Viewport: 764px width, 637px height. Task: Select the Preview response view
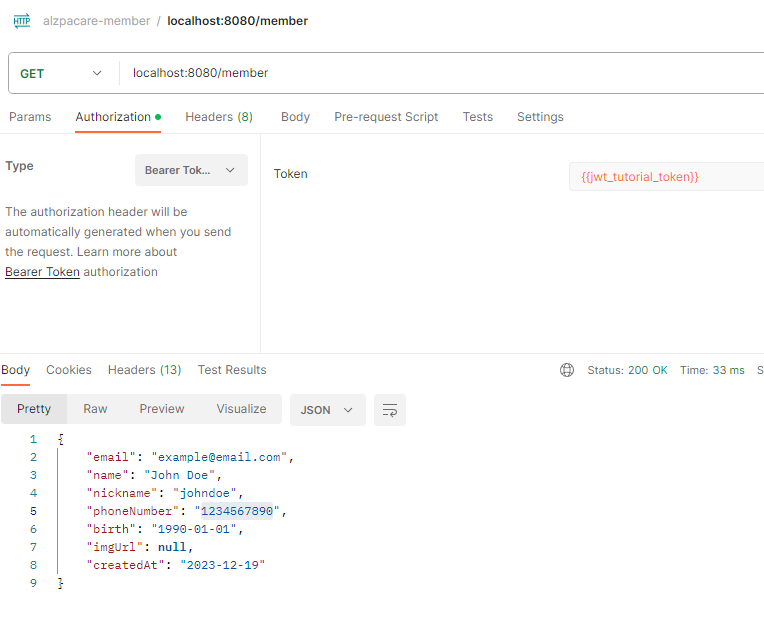(x=162, y=409)
